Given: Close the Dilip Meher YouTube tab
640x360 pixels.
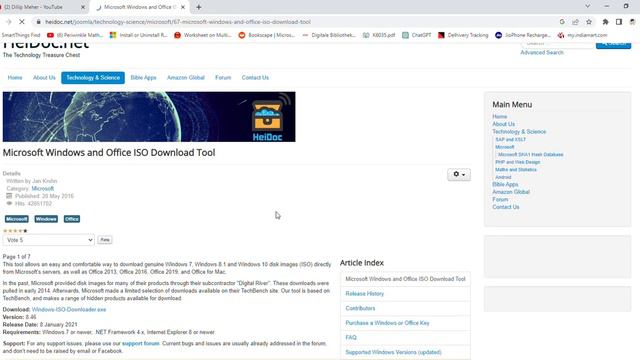Looking at the screenshot, I should pos(83,7).
